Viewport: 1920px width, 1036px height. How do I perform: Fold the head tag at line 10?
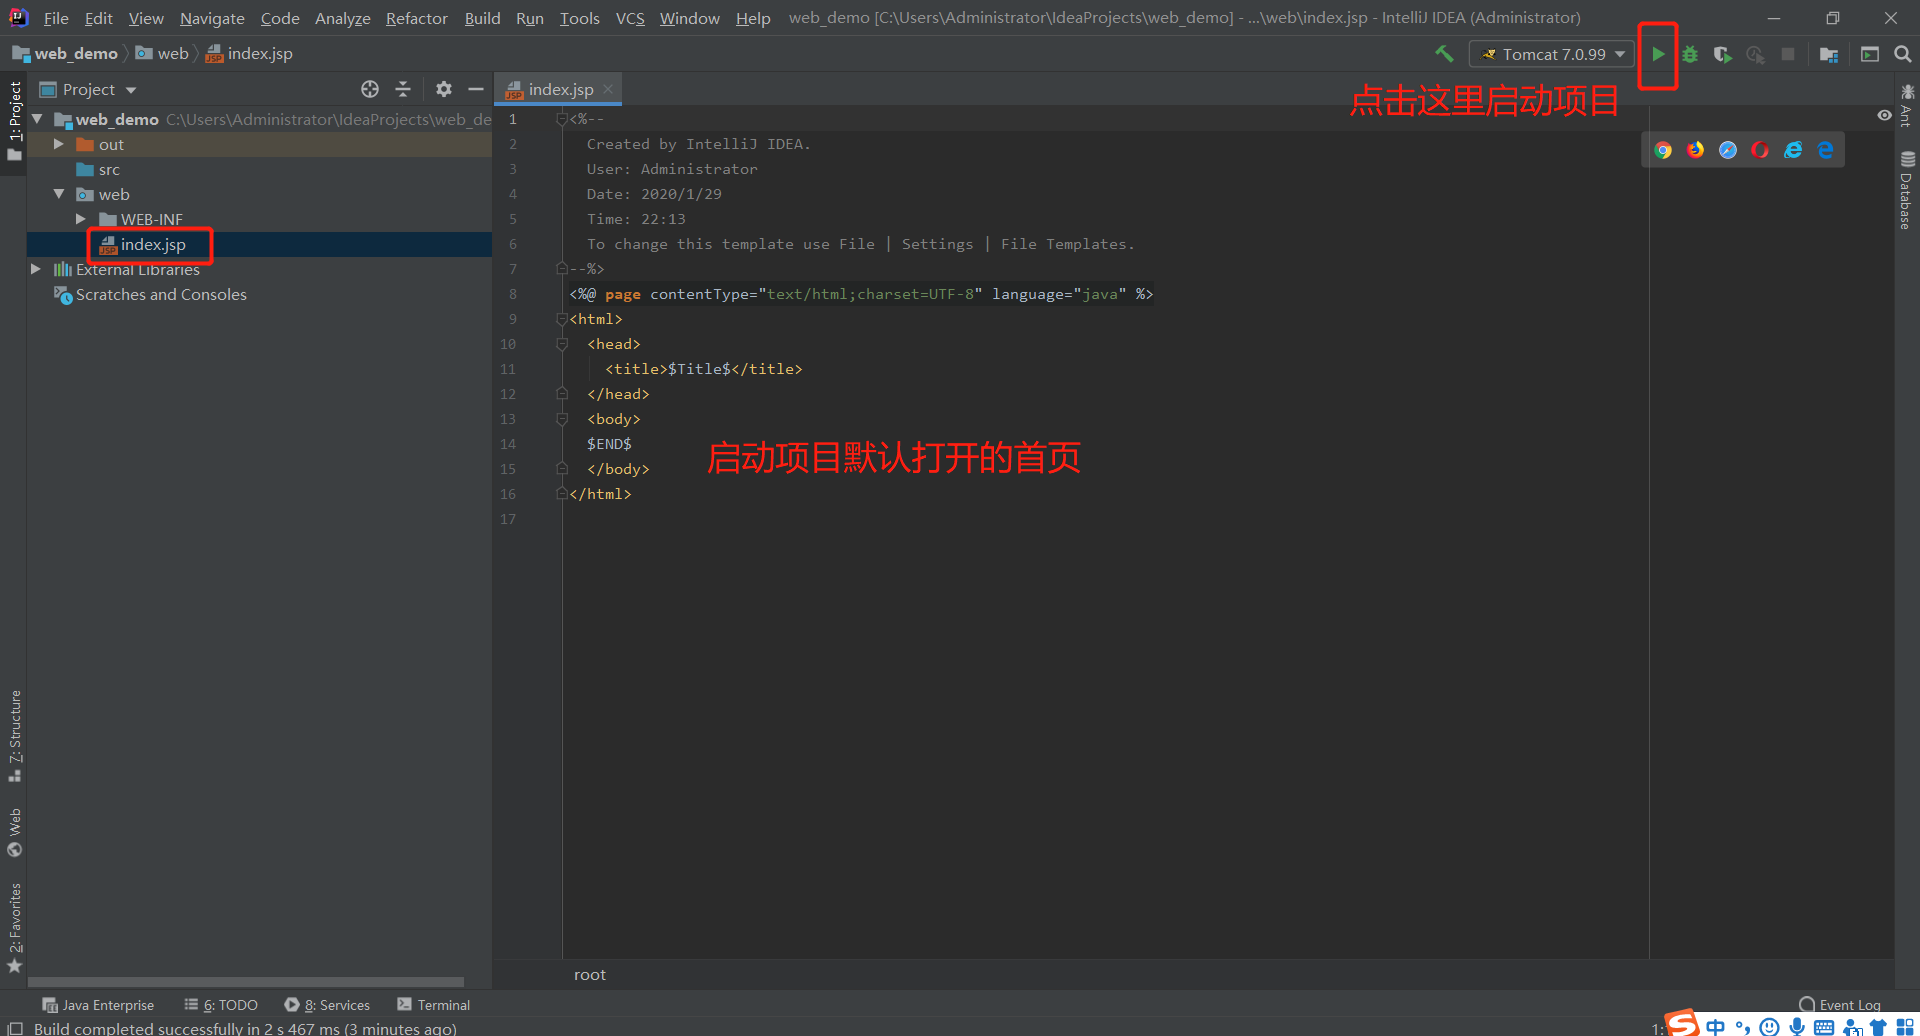(x=562, y=344)
